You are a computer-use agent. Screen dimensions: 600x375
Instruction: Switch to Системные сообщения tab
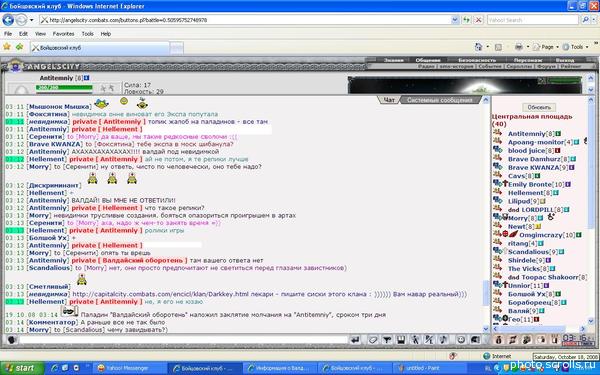coord(440,100)
